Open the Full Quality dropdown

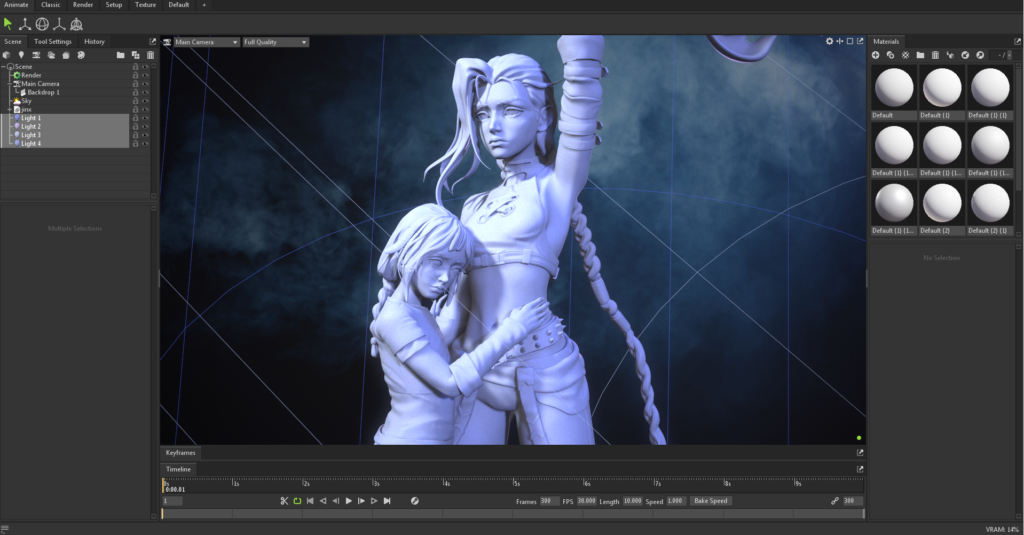click(275, 42)
